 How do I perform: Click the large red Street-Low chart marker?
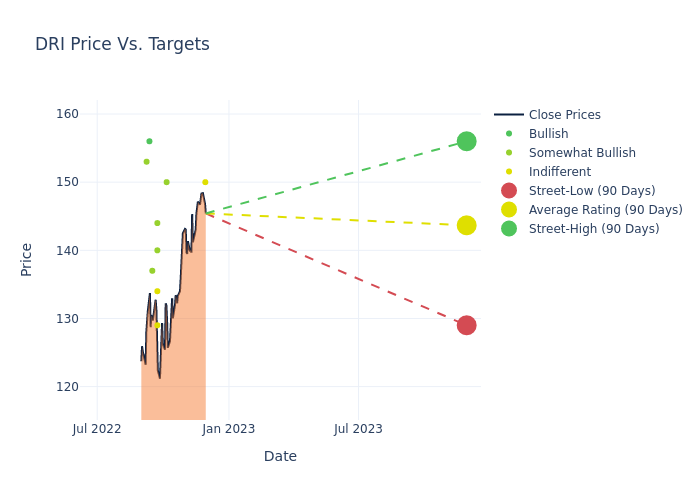click(466, 325)
